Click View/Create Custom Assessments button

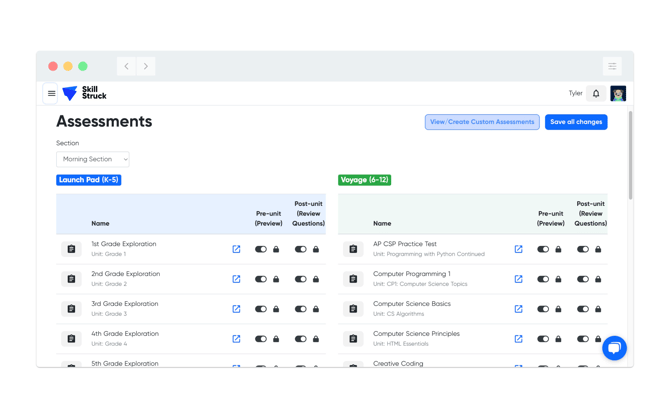tap(482, 122)
